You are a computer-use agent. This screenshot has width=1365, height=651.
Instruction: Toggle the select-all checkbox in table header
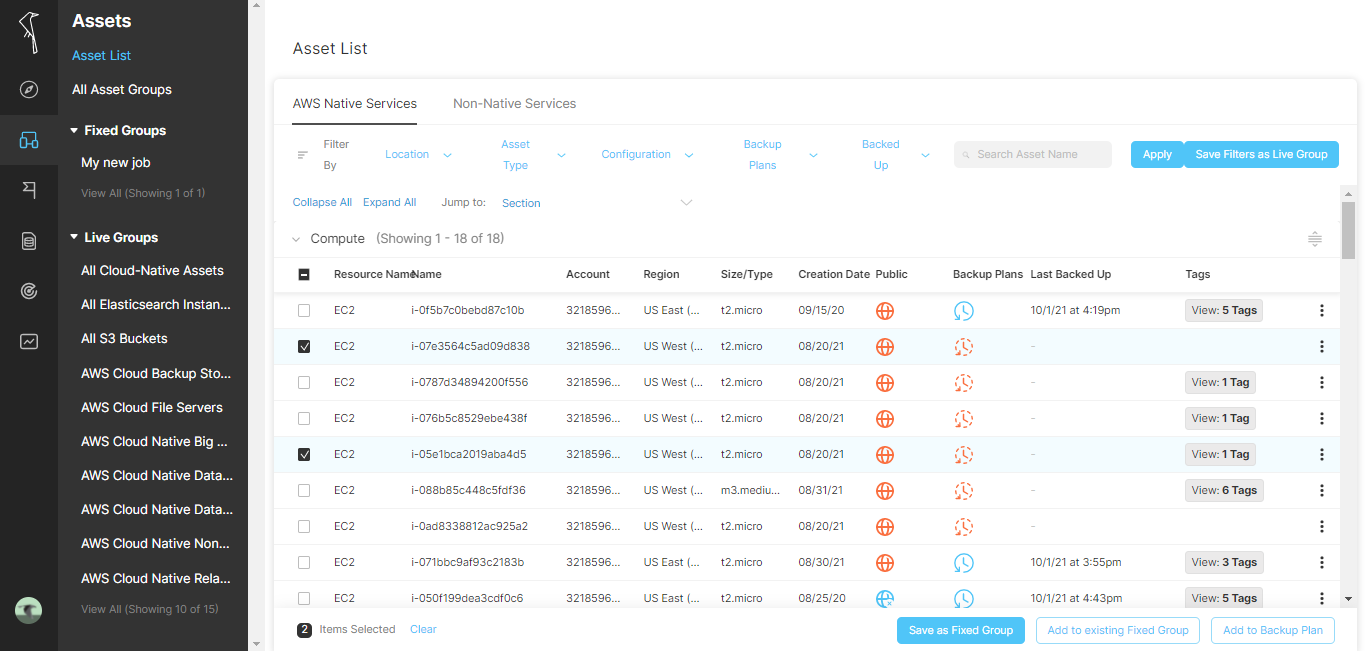[304, 275]
